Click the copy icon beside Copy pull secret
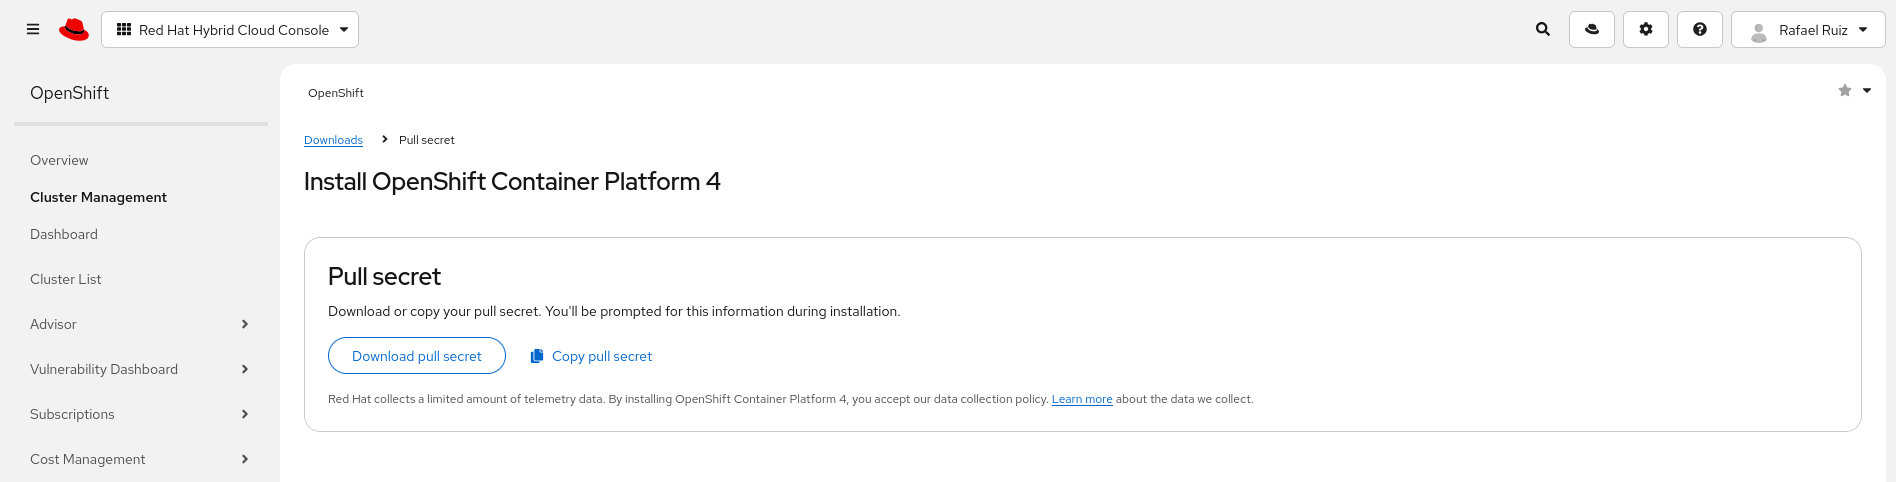 537,356
